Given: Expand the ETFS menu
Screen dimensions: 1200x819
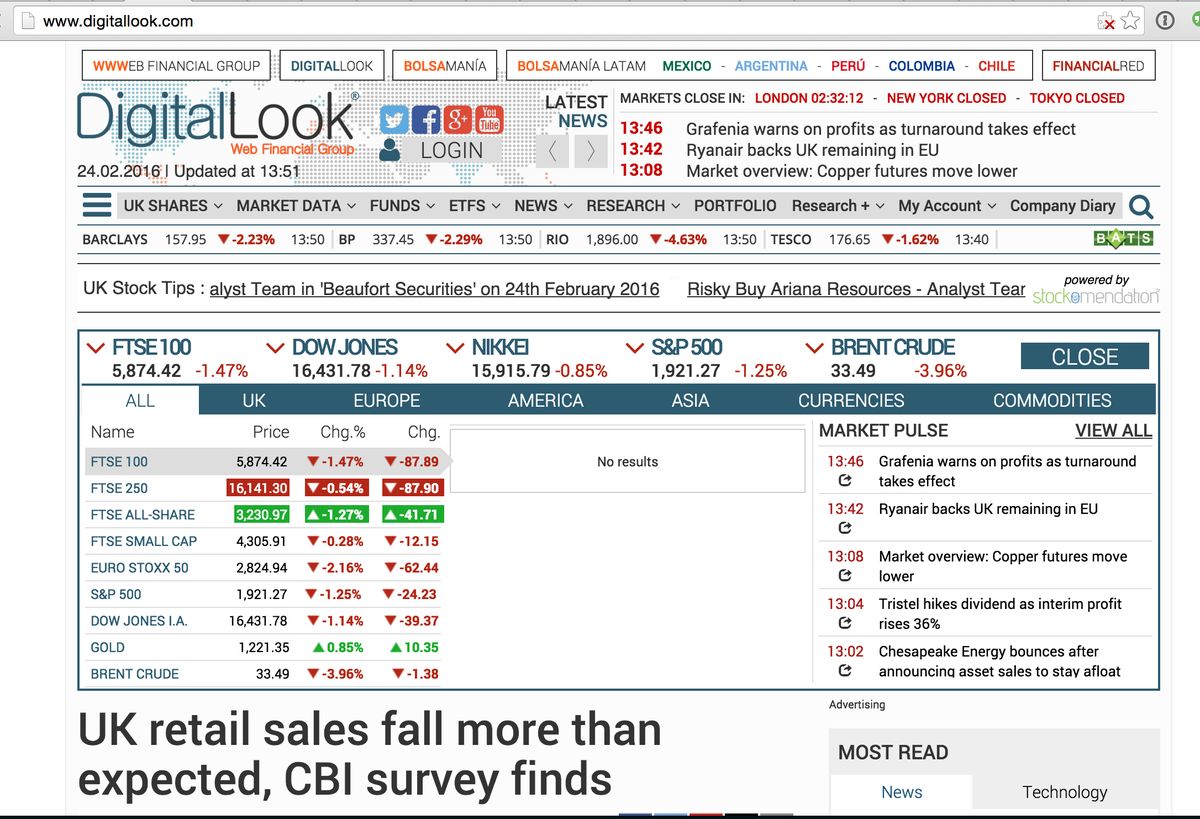Looking at the screenshot, I should point(474,205).
